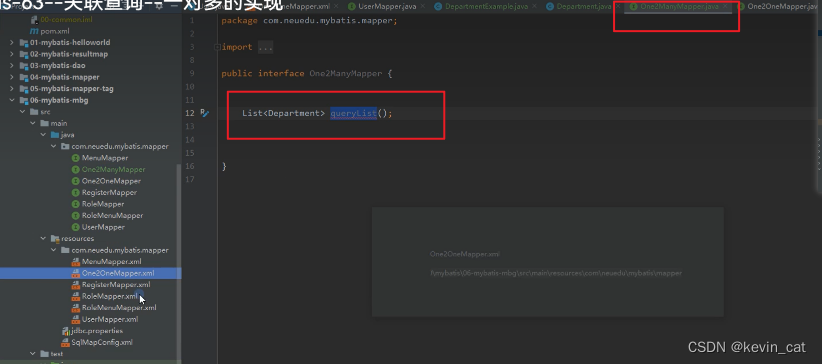The width and height of the screenshot is (822, 364).
Task: Click the XML icon beside SqlMapConfig.xml
Action: 66,342
